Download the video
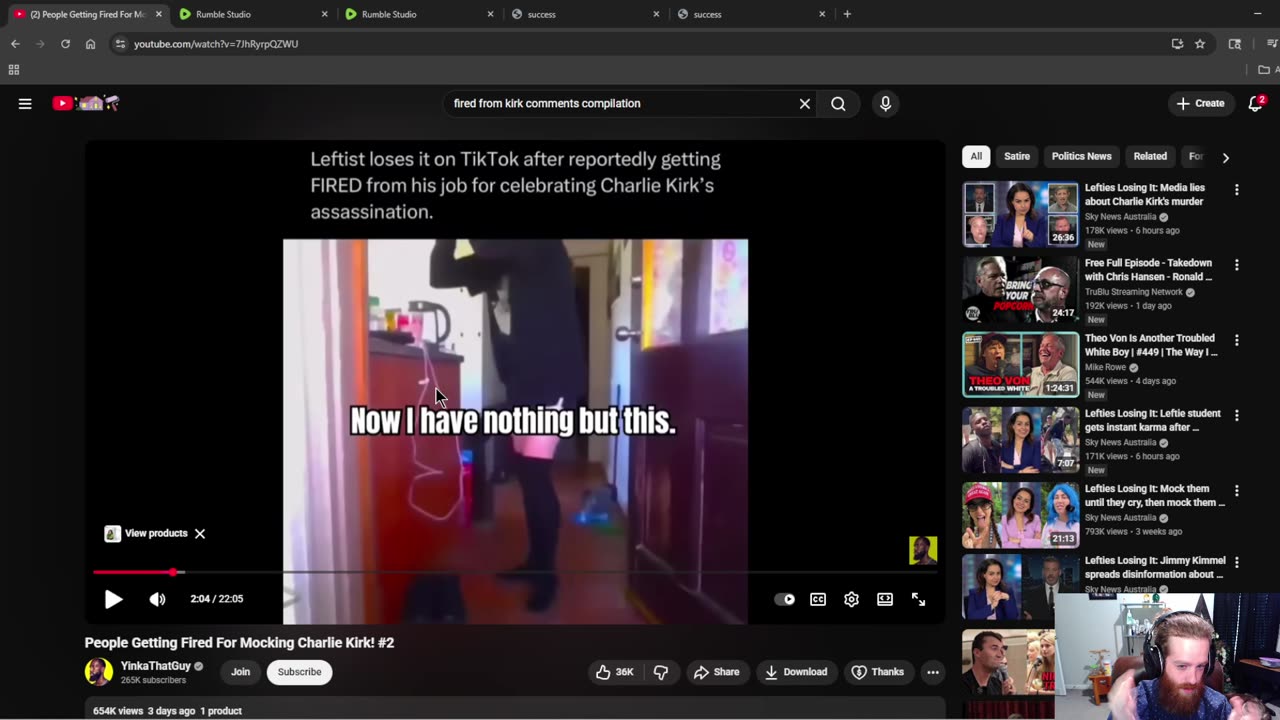Image resolution: width=1280 pixels, height=720 pixels. coord(796,672)
